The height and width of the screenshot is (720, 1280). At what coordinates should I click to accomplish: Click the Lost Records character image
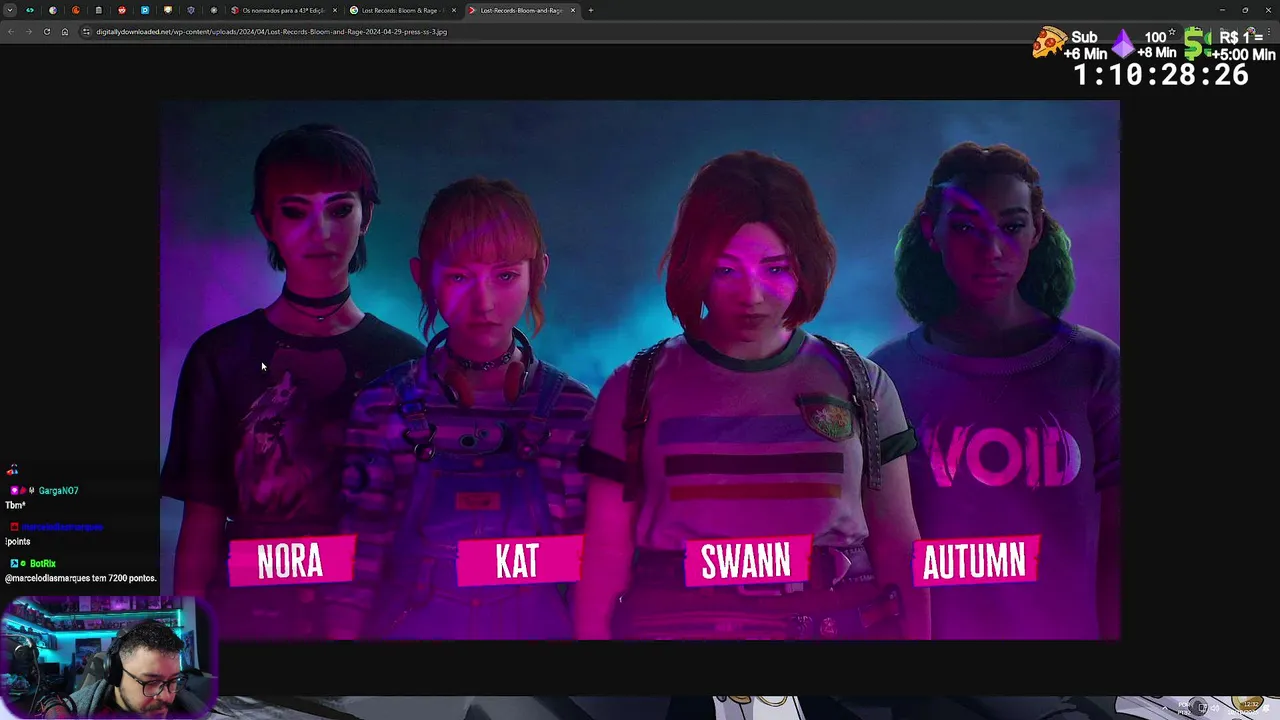[x=640, y=369]
